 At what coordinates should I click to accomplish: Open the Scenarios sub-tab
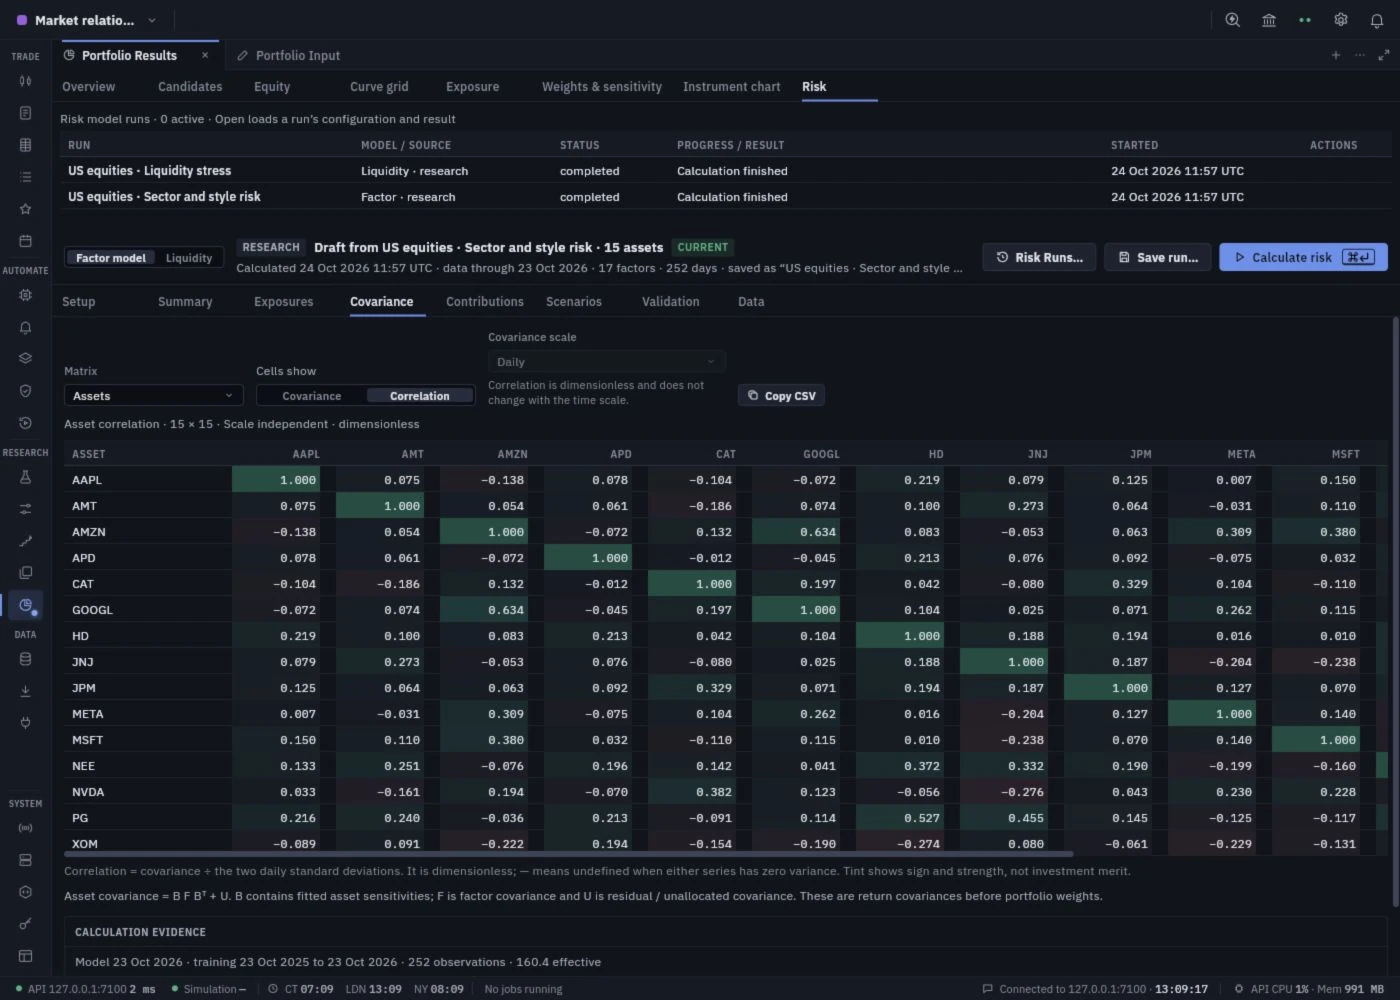[x=574, y=302]
